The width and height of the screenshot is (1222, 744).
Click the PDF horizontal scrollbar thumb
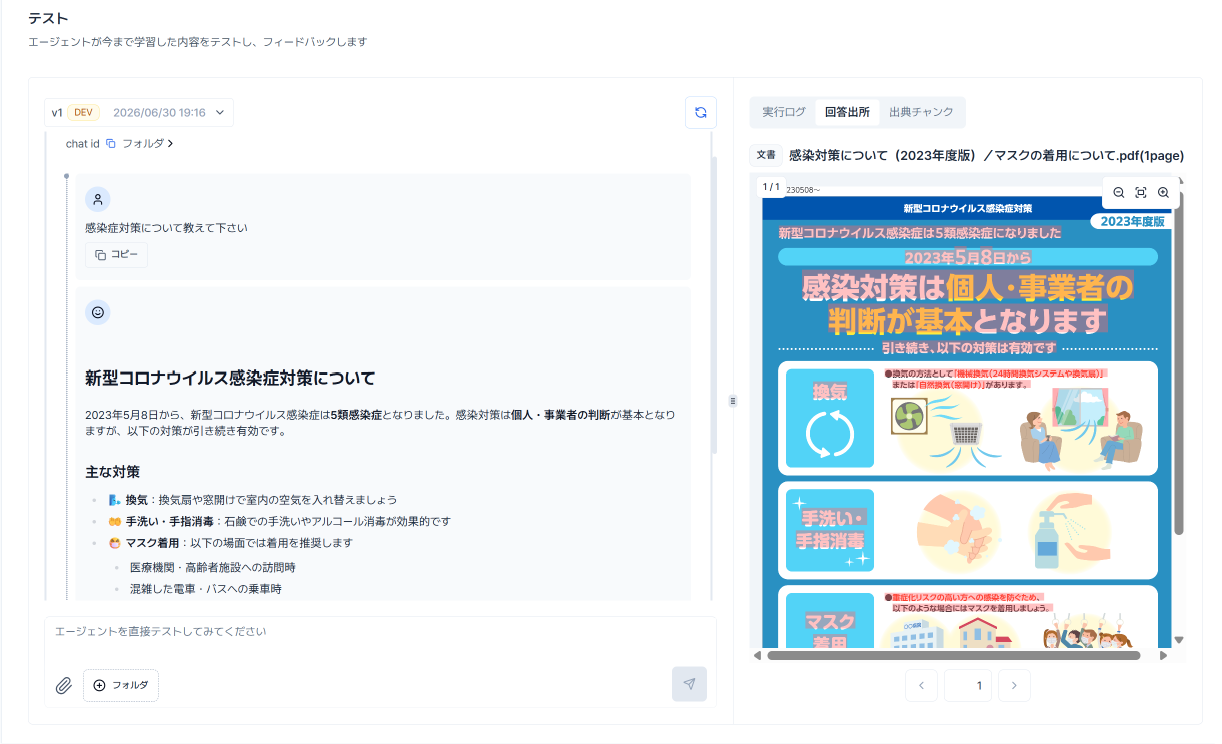click(x=953, y=656)
